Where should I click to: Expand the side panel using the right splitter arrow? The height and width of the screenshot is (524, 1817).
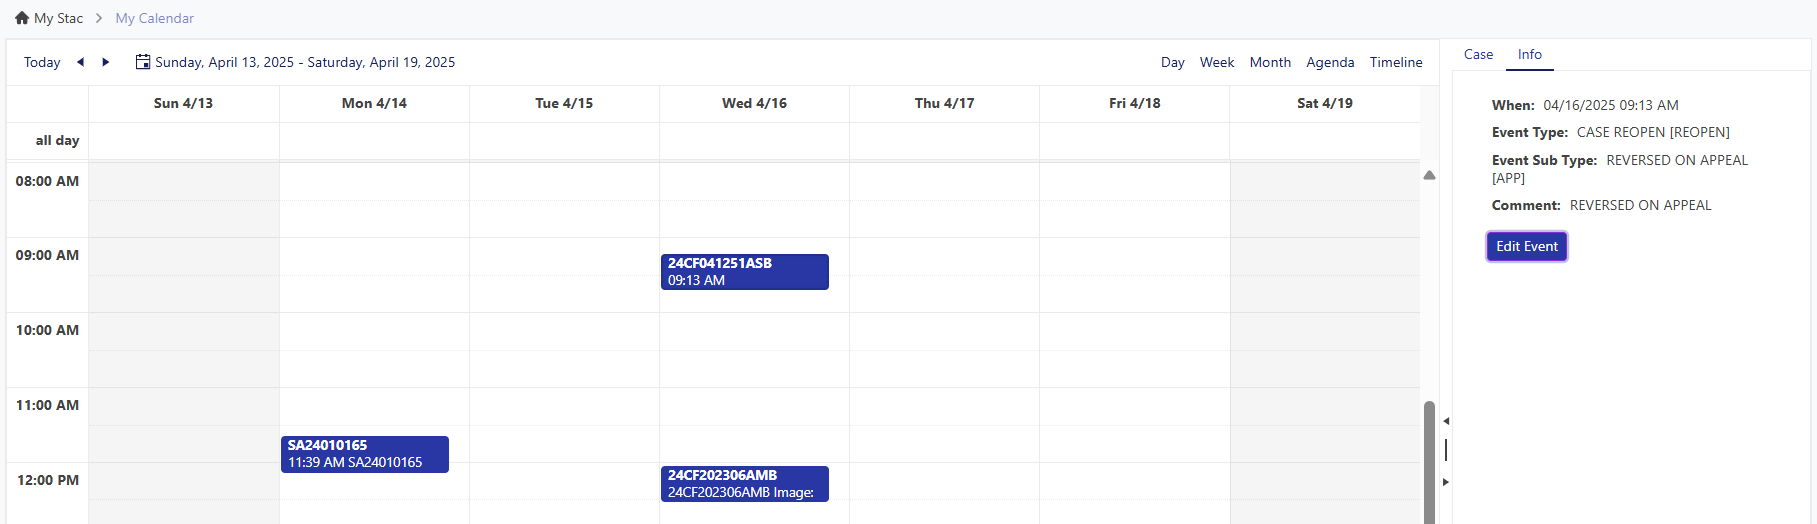click(x=1446, y=482)
